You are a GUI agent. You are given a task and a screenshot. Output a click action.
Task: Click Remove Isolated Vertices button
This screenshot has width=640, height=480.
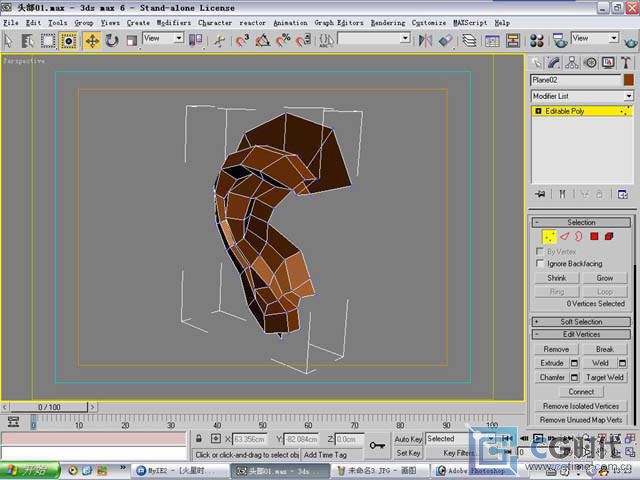coord(581,406)
